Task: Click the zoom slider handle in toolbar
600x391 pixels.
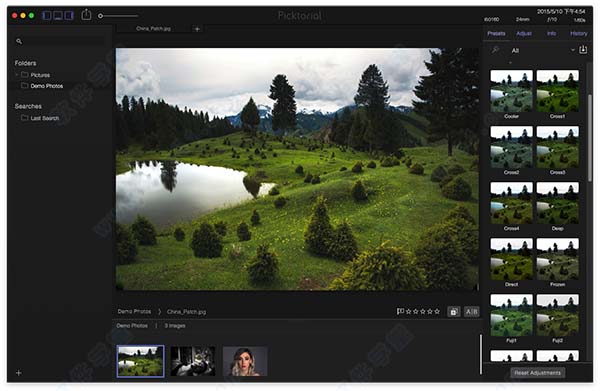Action: coord(100,16)
